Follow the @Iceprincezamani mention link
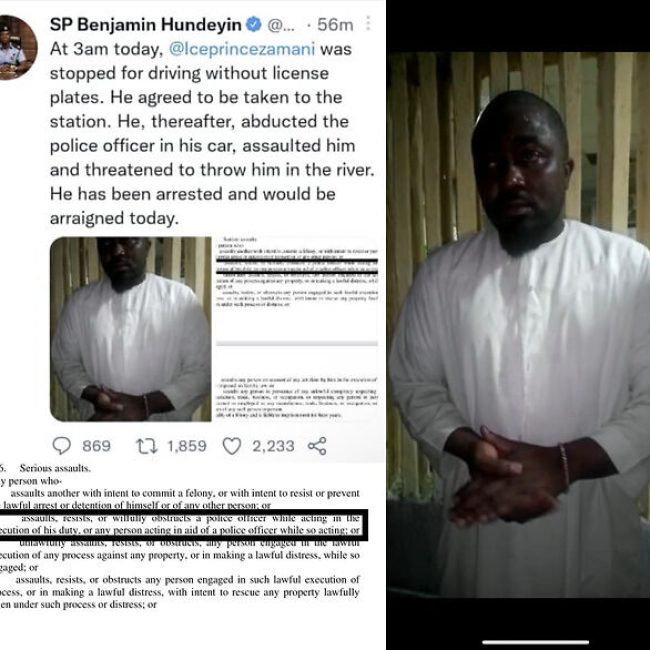This screenshot has width=650, height=650. pos(242,49)
